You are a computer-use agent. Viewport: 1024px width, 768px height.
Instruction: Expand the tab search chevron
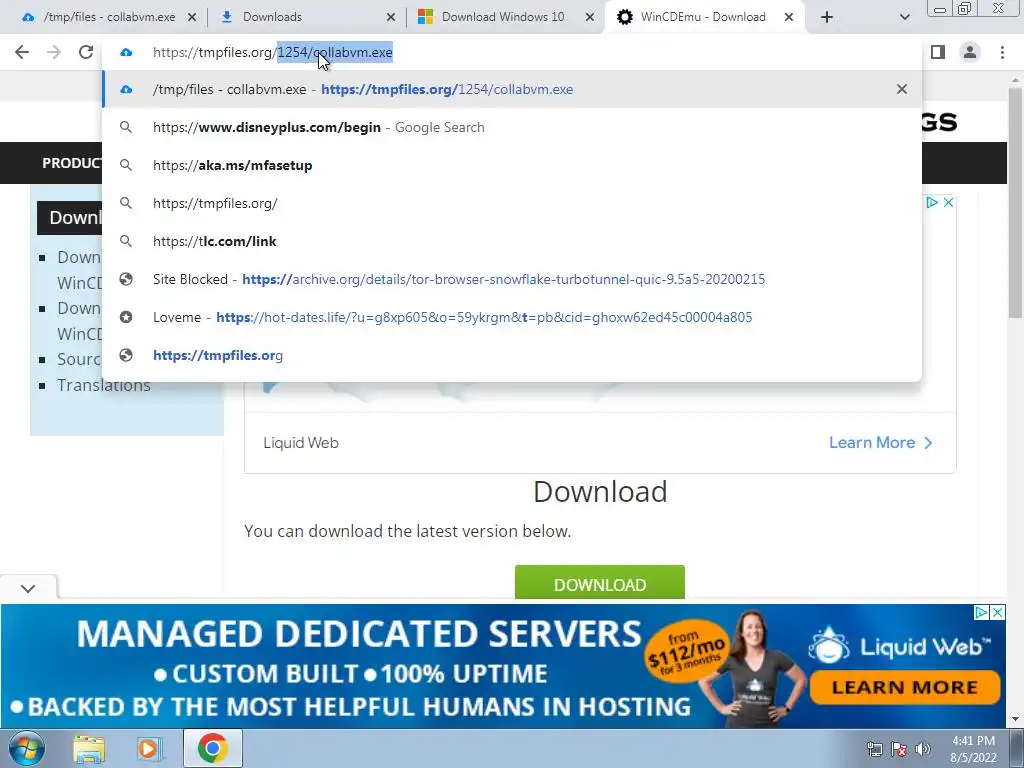[x=904, y=17]
